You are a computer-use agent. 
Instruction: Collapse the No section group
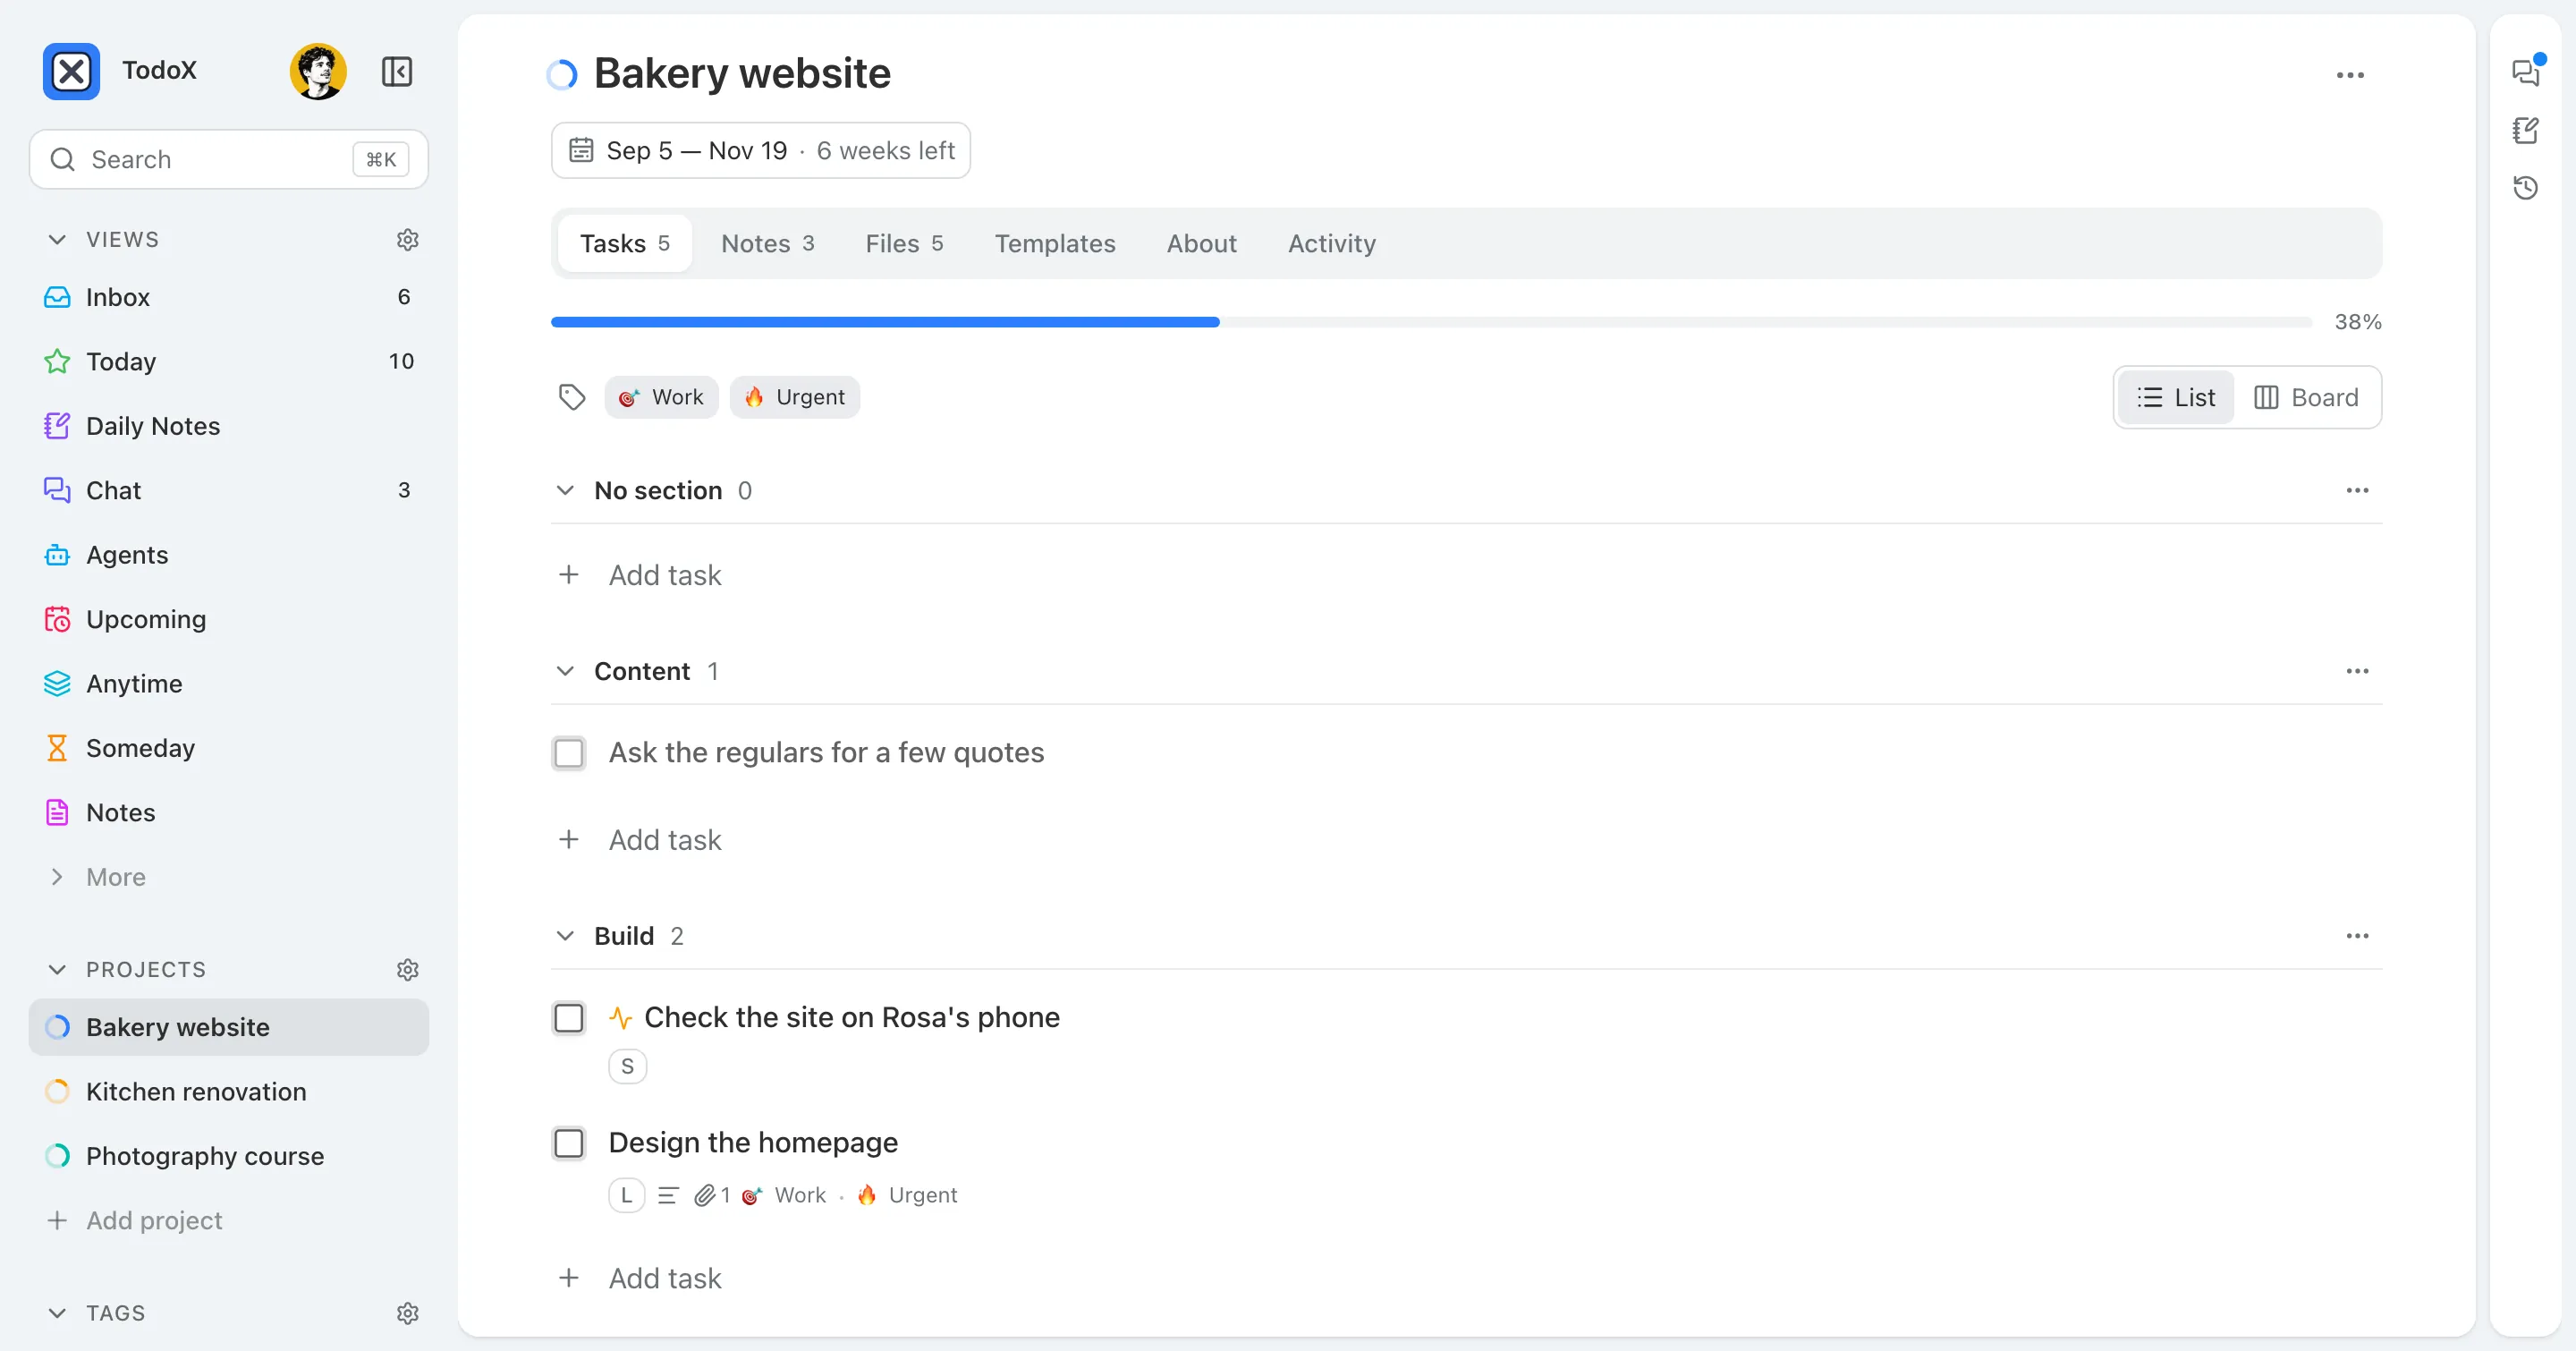pyautogui.click(x=565, y=490)
